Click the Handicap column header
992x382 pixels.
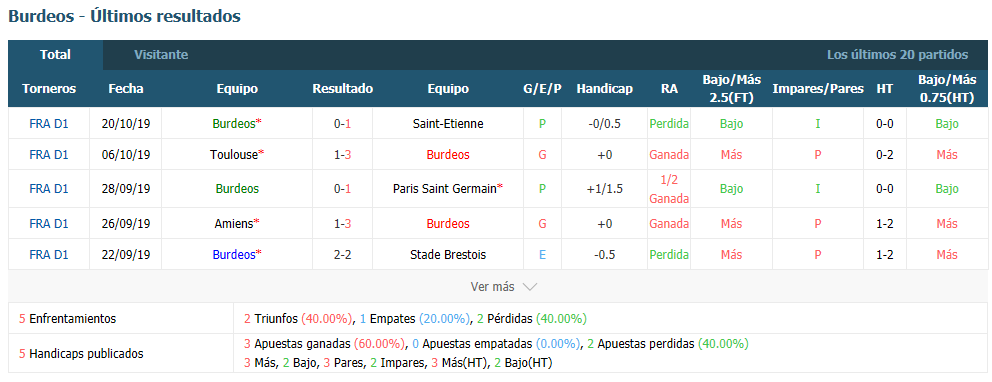[x=604, y=89]
